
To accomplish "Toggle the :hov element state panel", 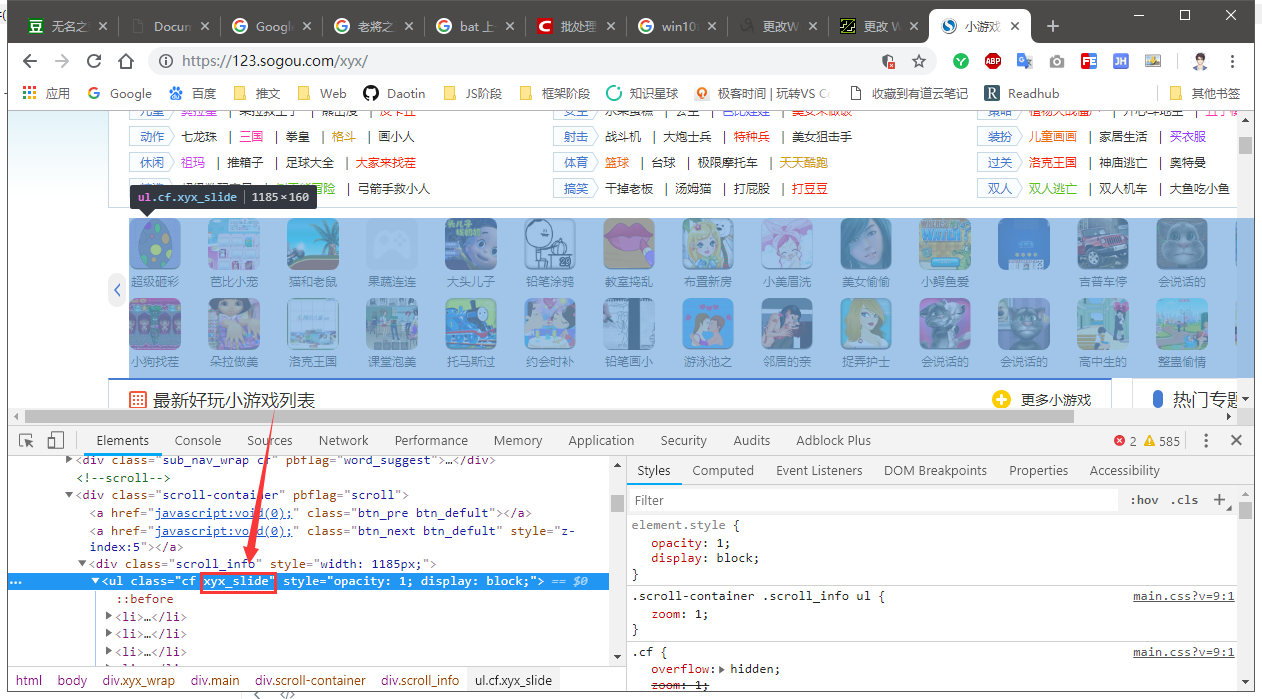I will click(1144, 500).
